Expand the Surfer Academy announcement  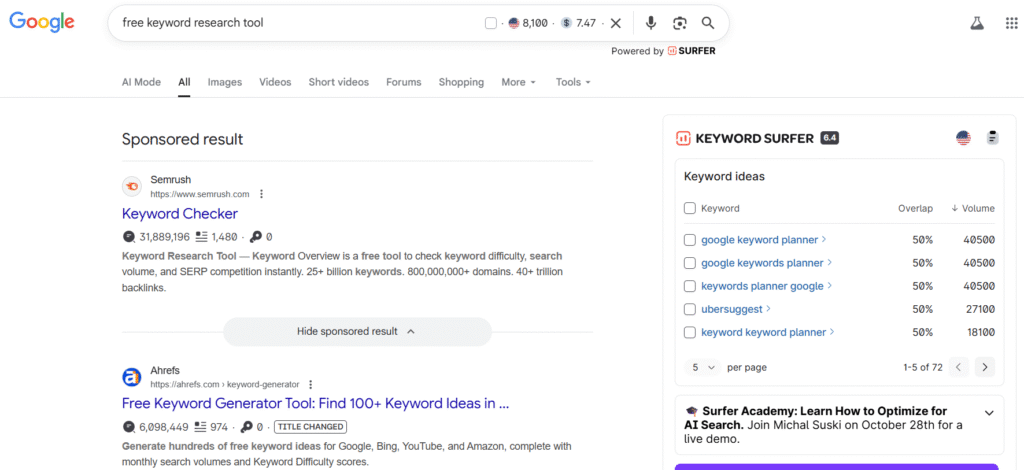989,412
